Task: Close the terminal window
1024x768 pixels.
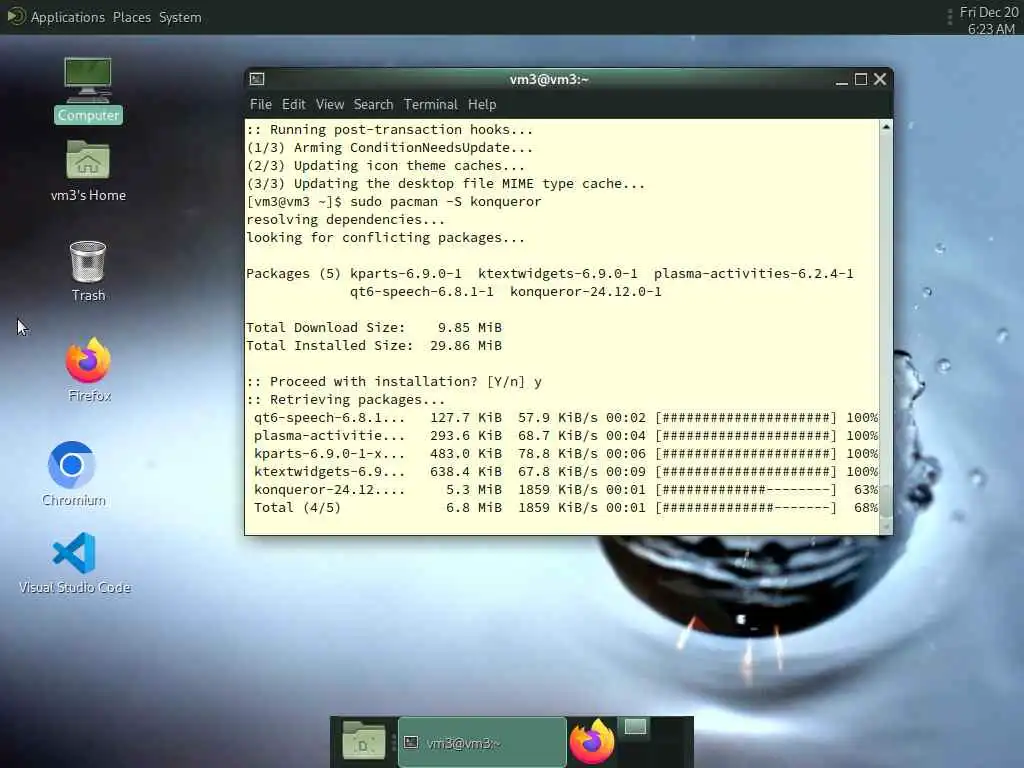Action: (x=880, y=80)
